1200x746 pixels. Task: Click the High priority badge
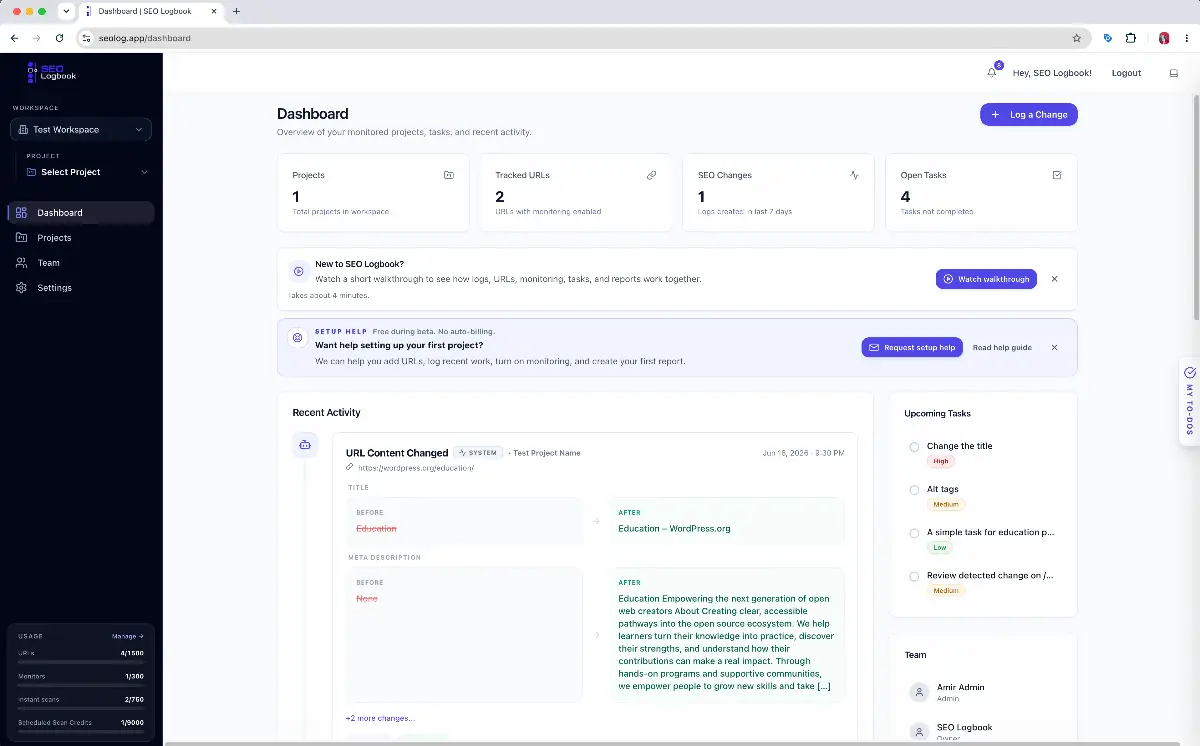click(x=940, y=461)
